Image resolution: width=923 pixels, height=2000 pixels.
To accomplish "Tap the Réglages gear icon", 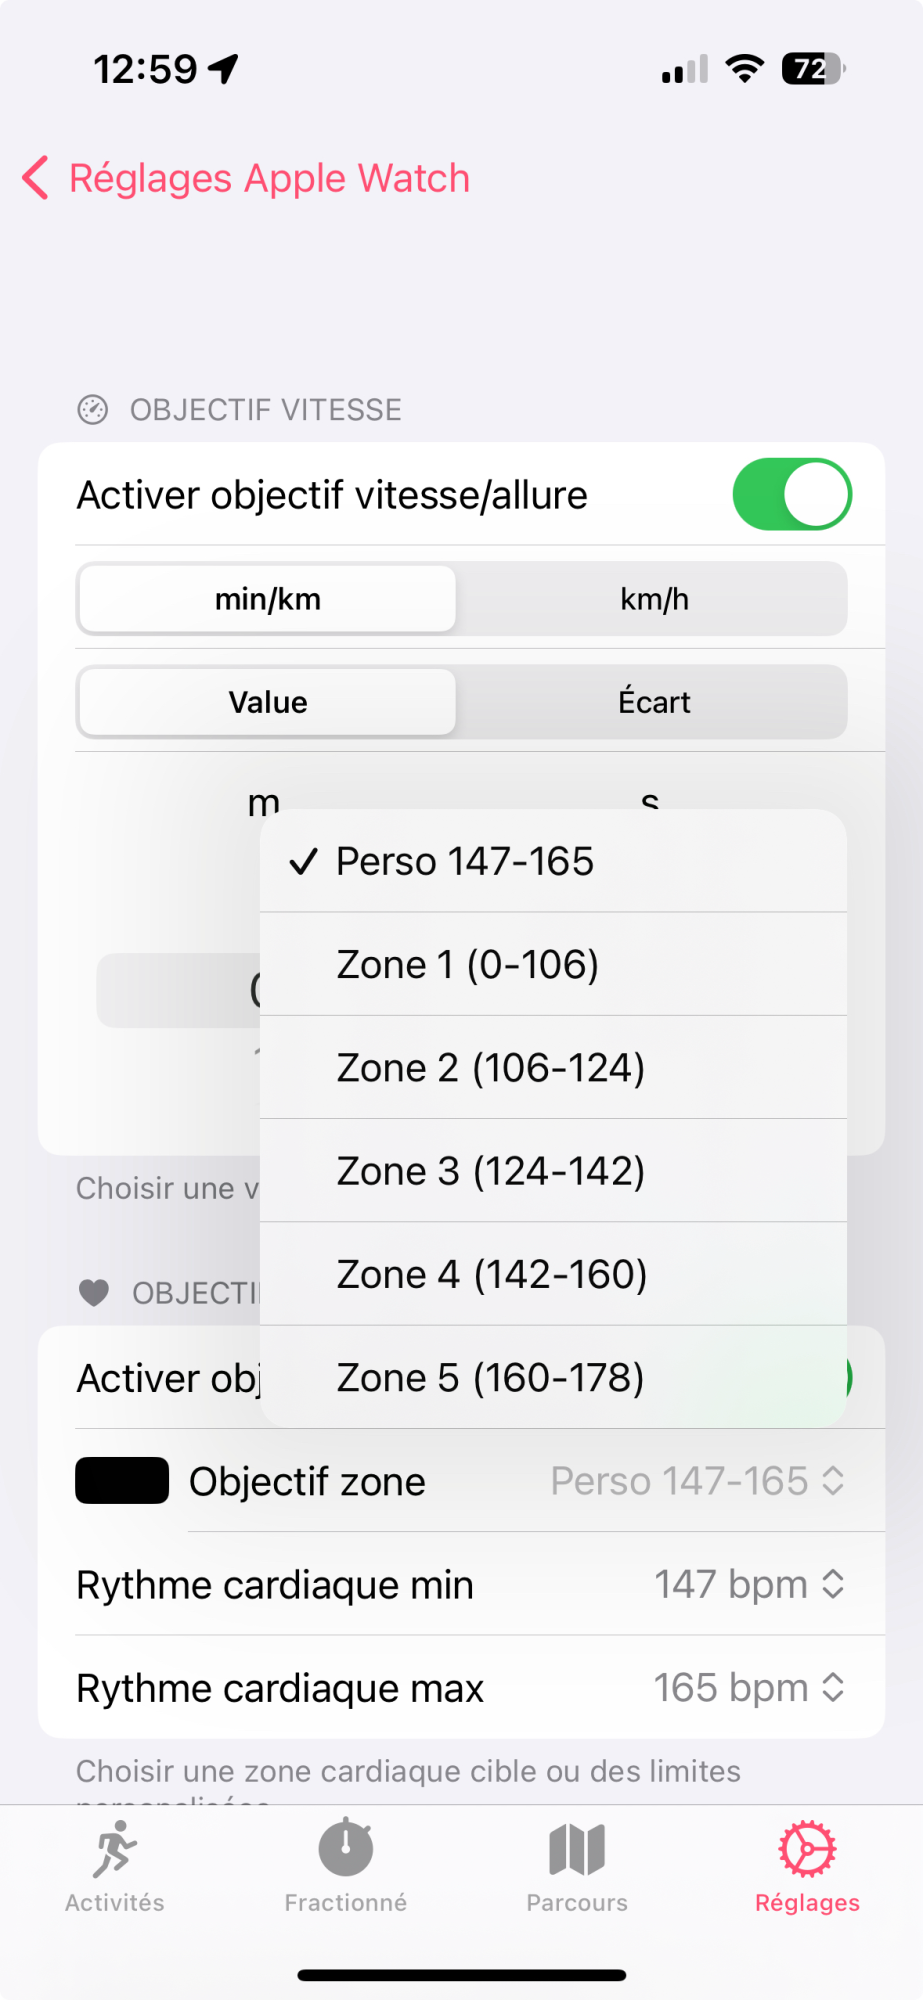I will coord(807,1850).
